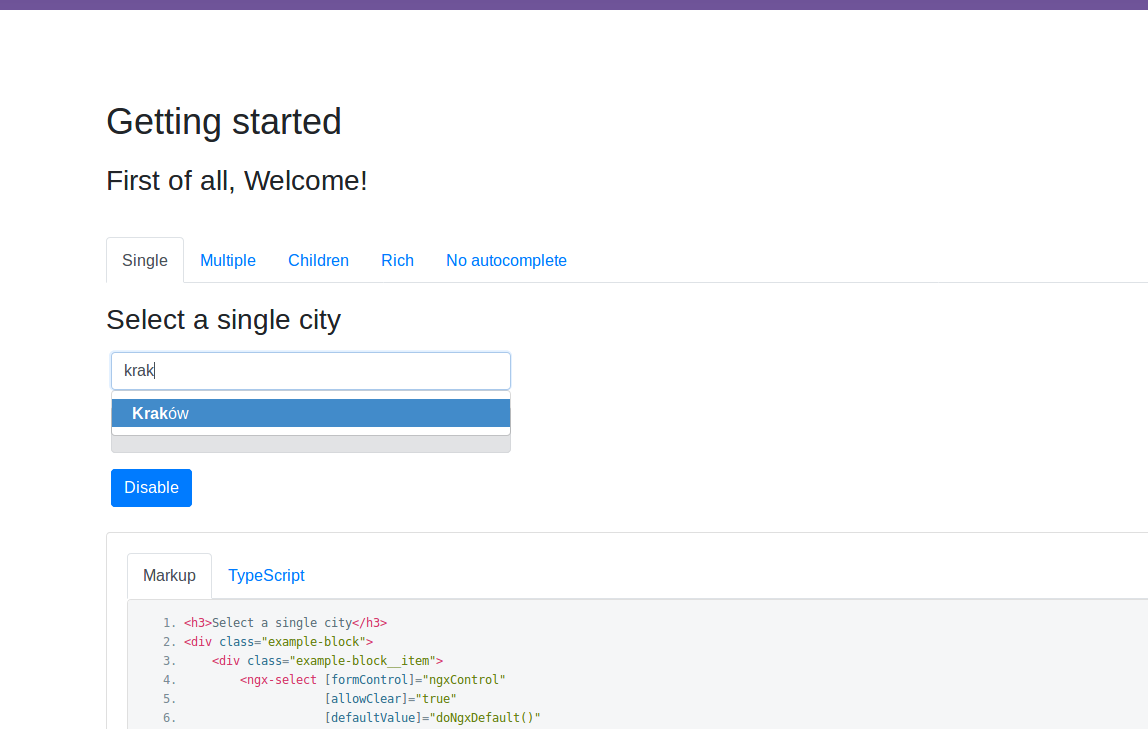
Task: Click the Disable button
Action: [151, 487]
